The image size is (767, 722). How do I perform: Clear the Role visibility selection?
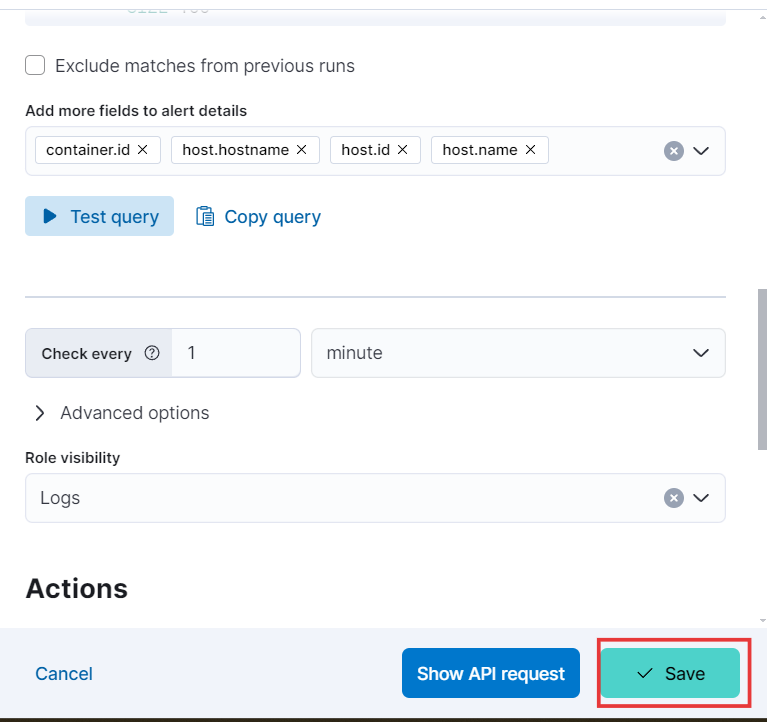click(x=674, y=498)
